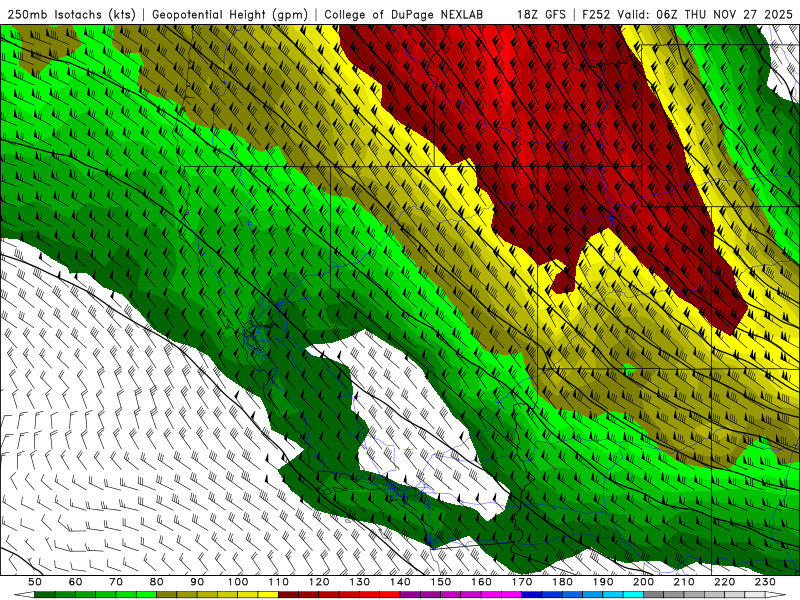
Task: Click the '80' colorbar scale label
Action: [x=157, y=582]
